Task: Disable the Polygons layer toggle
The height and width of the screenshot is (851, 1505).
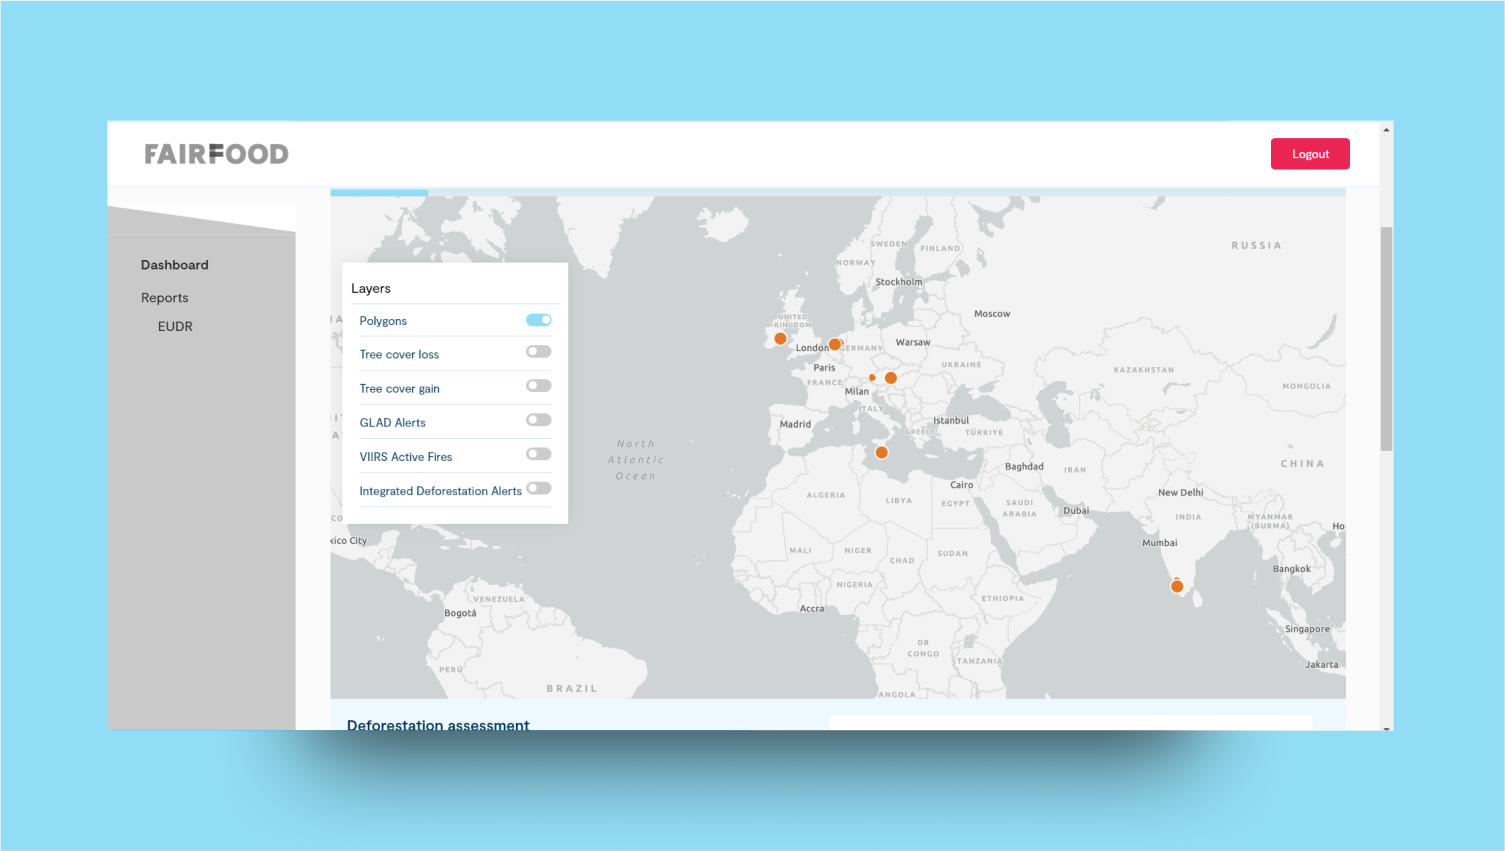Action: click(x=539, y=320)
